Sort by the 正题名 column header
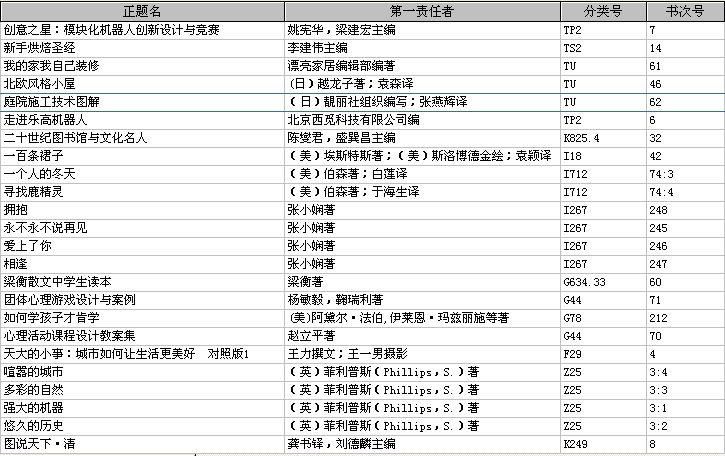The height and width of the screenshot is (456, 725). [142, 12]
